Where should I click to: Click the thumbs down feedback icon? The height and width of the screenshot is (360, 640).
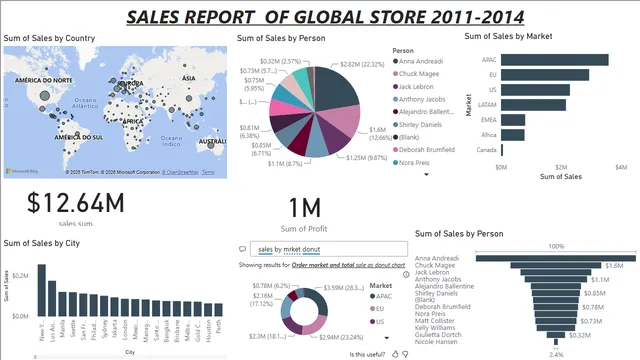[x=405, y=354]
